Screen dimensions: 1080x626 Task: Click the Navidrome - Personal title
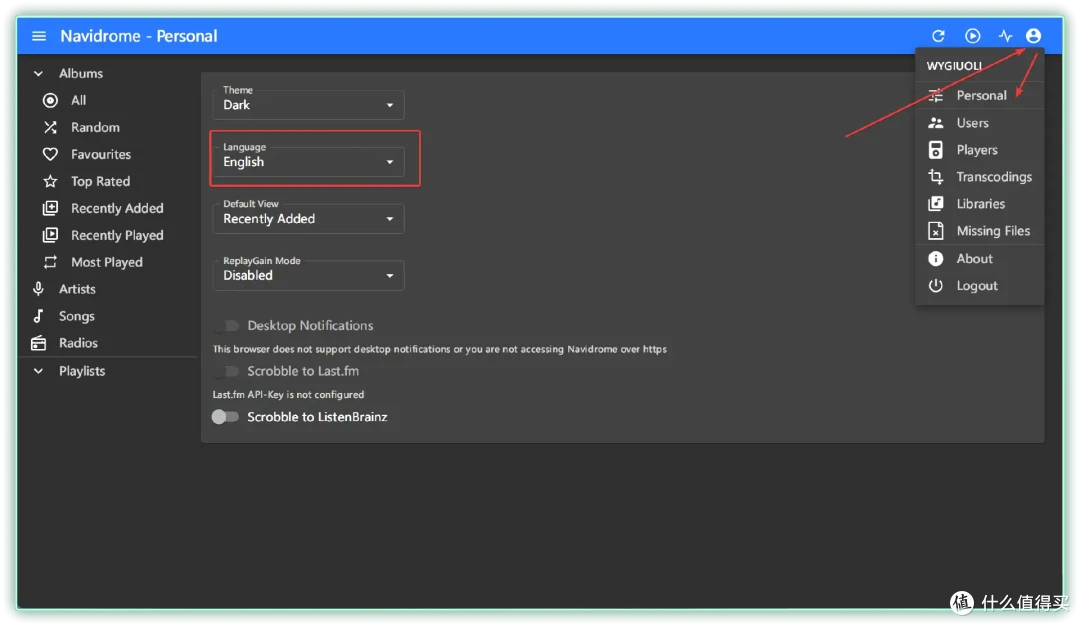[x=138, y=36]
